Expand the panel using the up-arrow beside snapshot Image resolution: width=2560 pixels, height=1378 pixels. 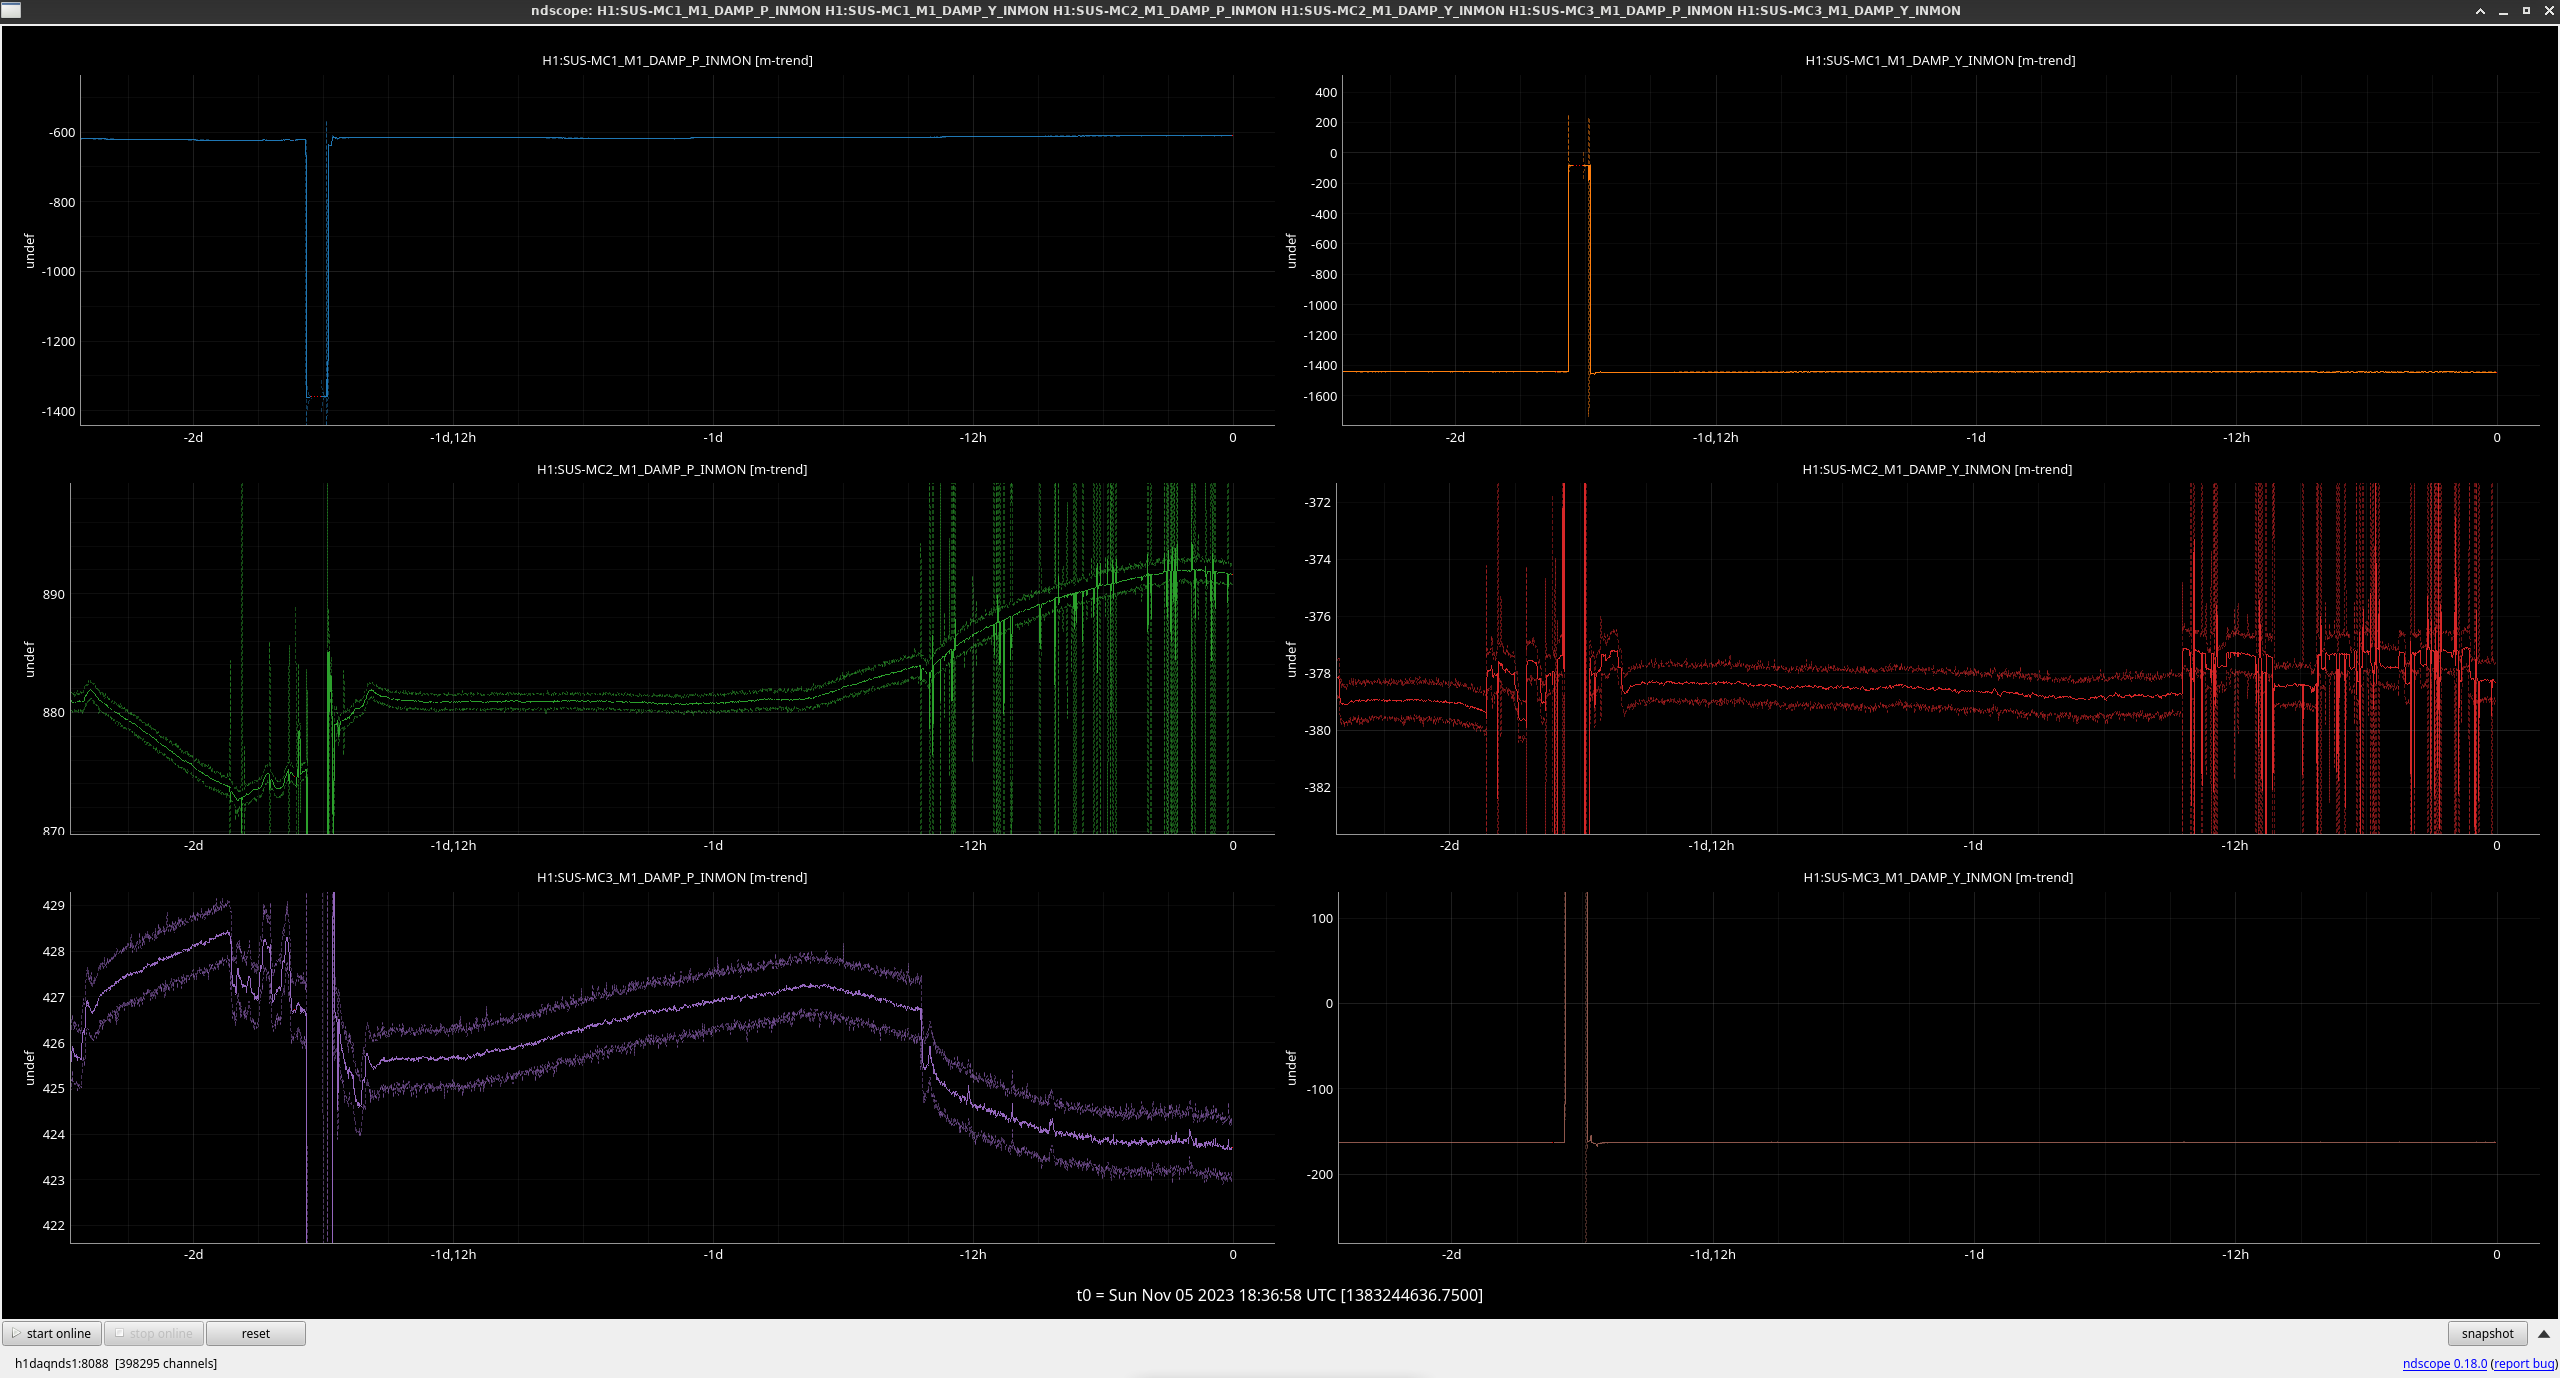2544,1333
